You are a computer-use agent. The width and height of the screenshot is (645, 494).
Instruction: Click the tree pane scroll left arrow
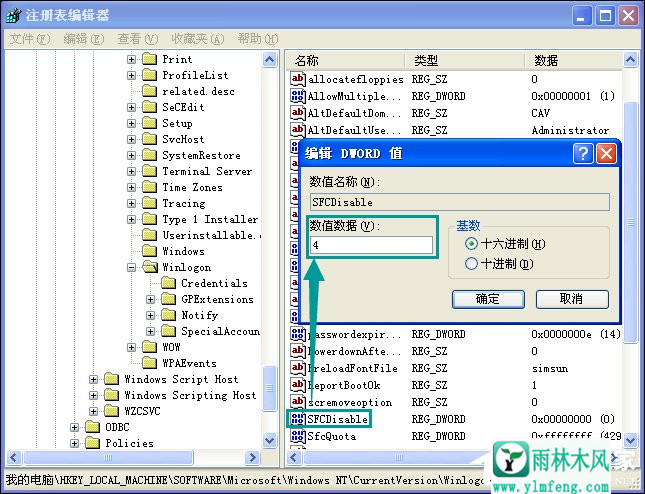tap(13, 457)
